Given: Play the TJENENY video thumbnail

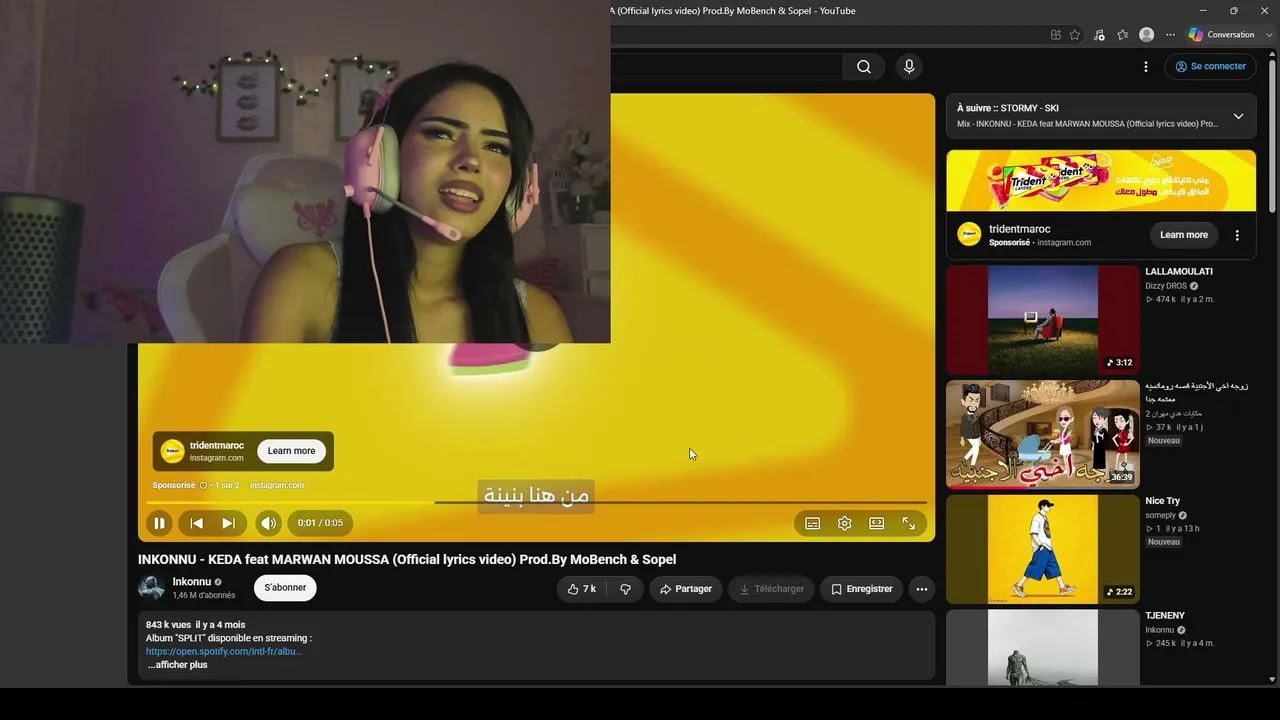Looking at the screenshot, I should [1043, 648].
